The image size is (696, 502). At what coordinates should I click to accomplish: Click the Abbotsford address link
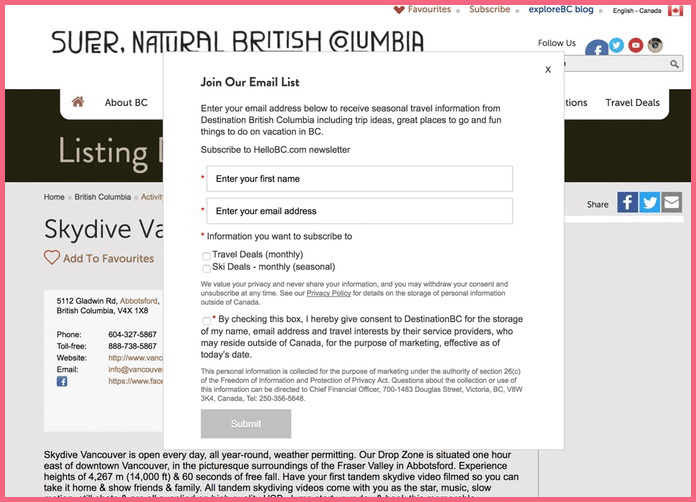click(x=138, y=300)
